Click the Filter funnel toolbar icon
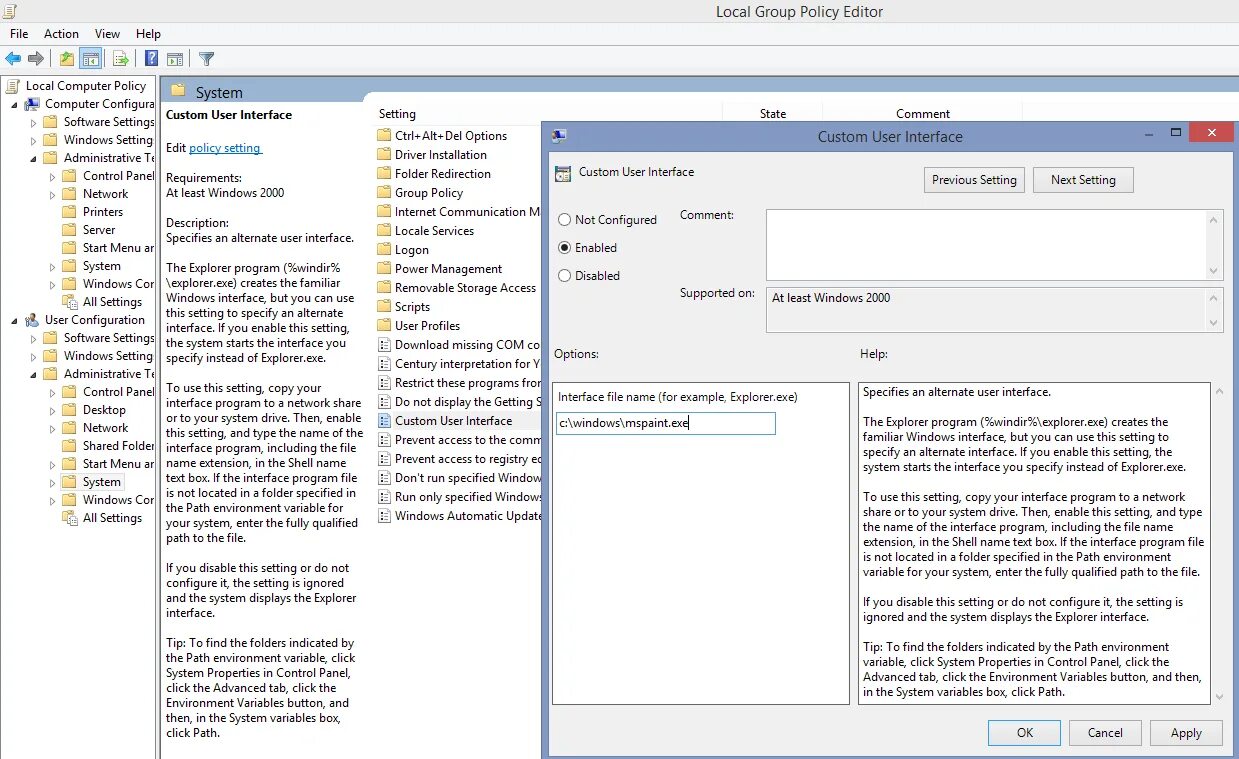 206,59
